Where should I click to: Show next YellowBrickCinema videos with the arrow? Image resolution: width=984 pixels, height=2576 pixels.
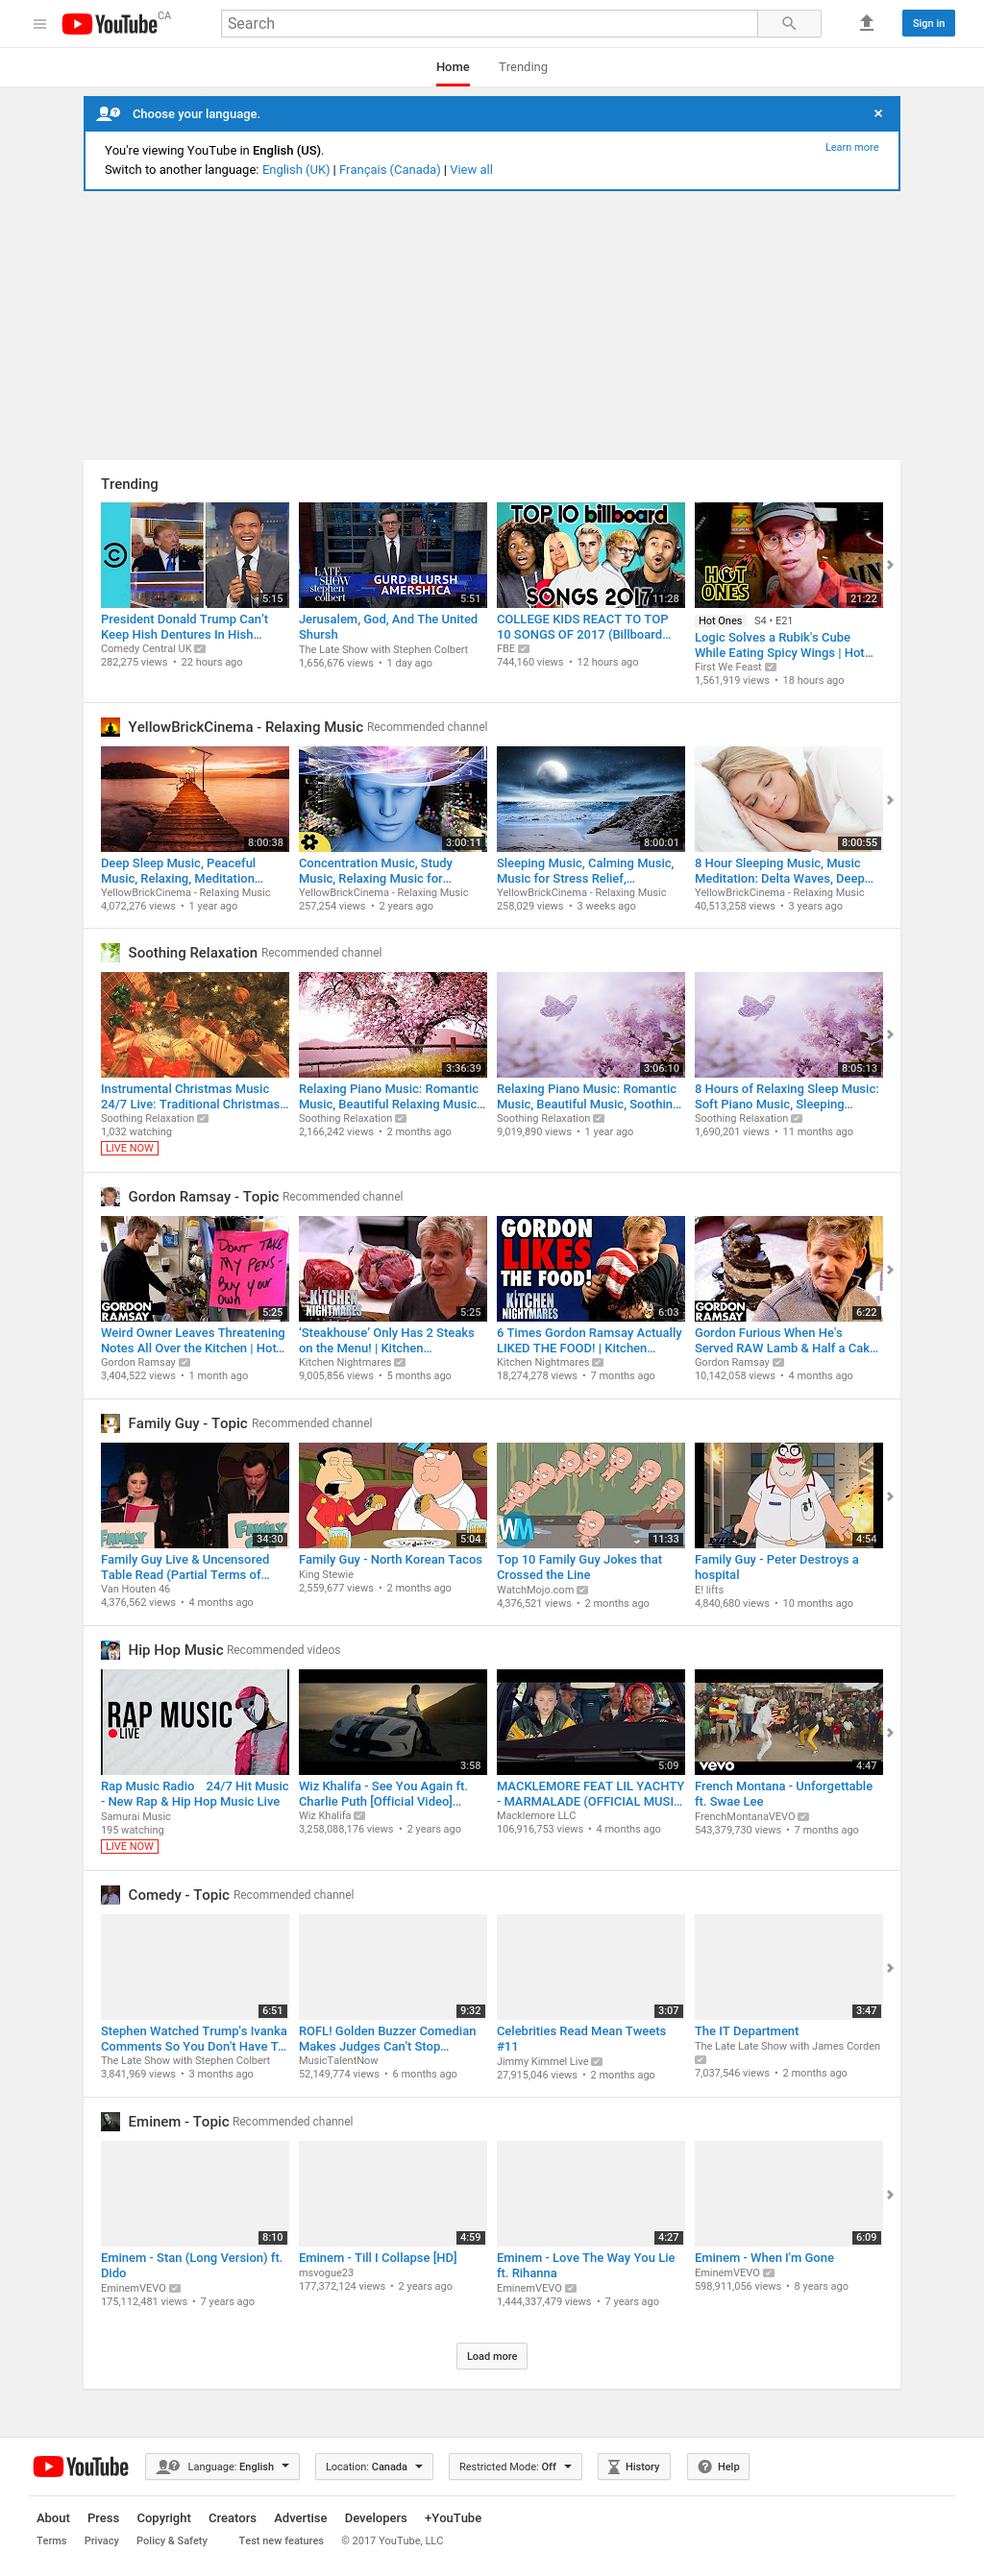point(890,800)
